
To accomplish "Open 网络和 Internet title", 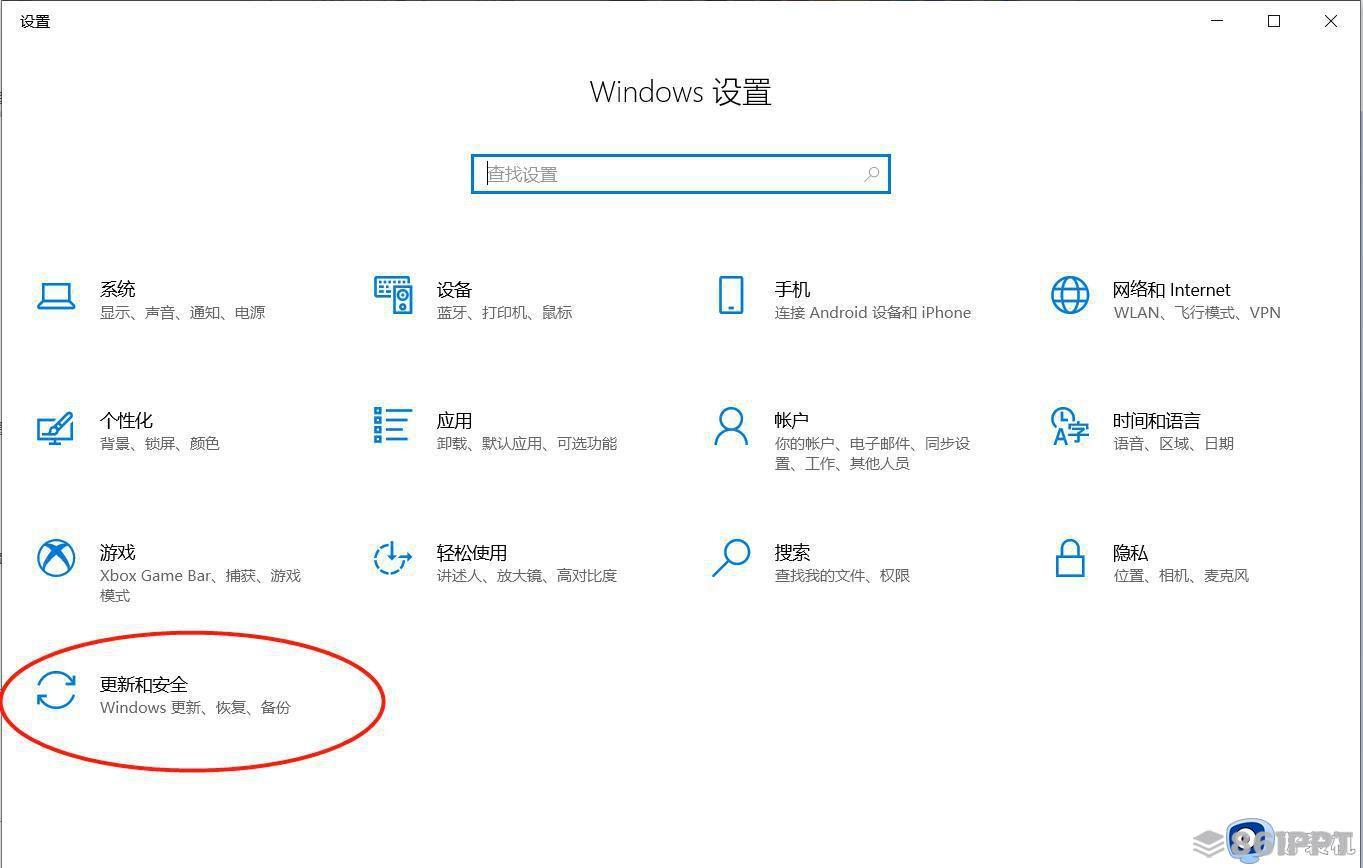I will pyautogui.click(x=1171, y=289).
